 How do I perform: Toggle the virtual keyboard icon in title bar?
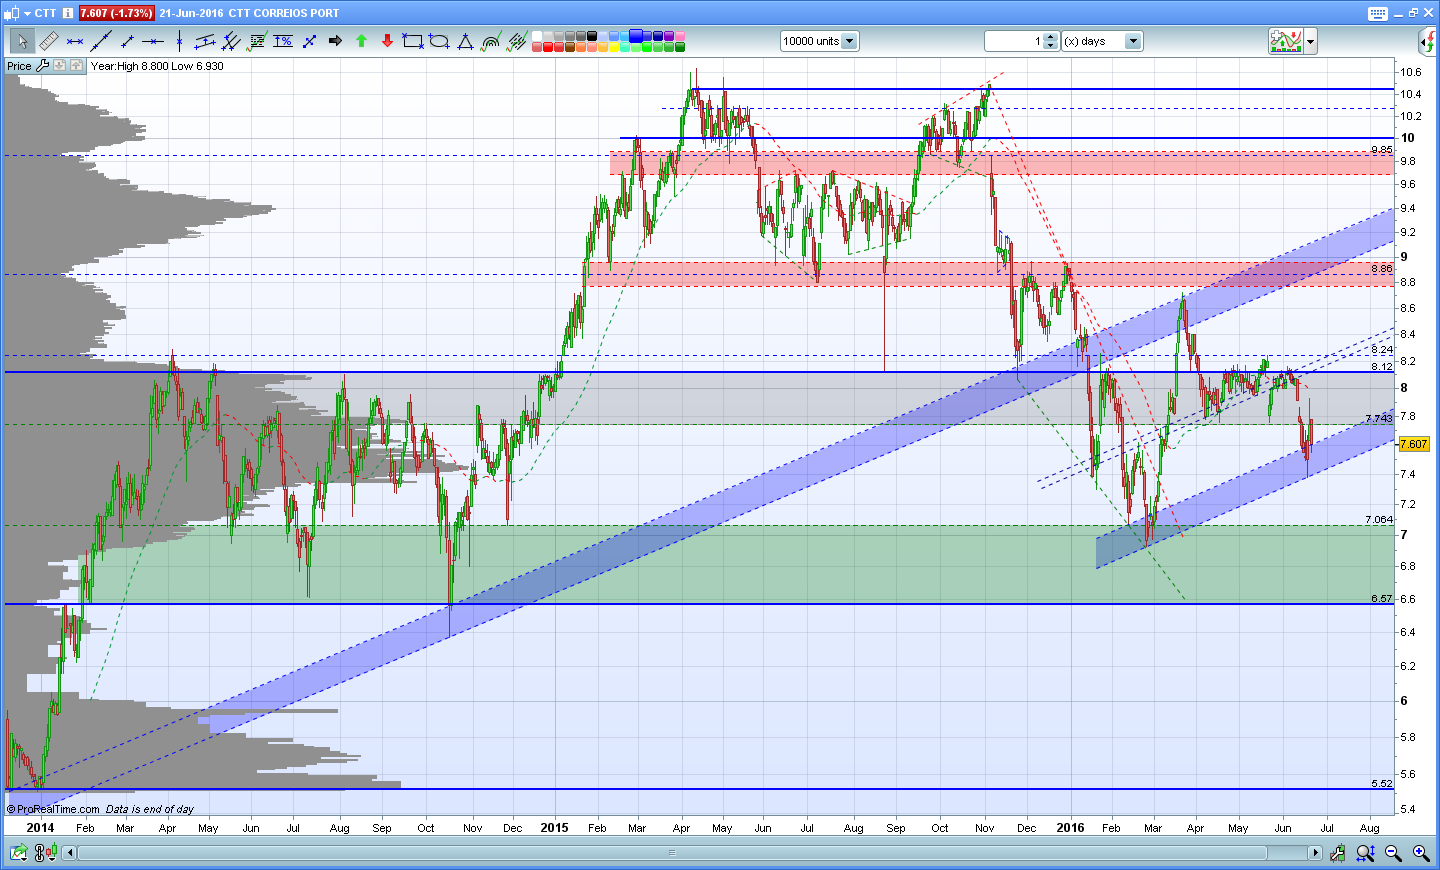pos(1378,13)
